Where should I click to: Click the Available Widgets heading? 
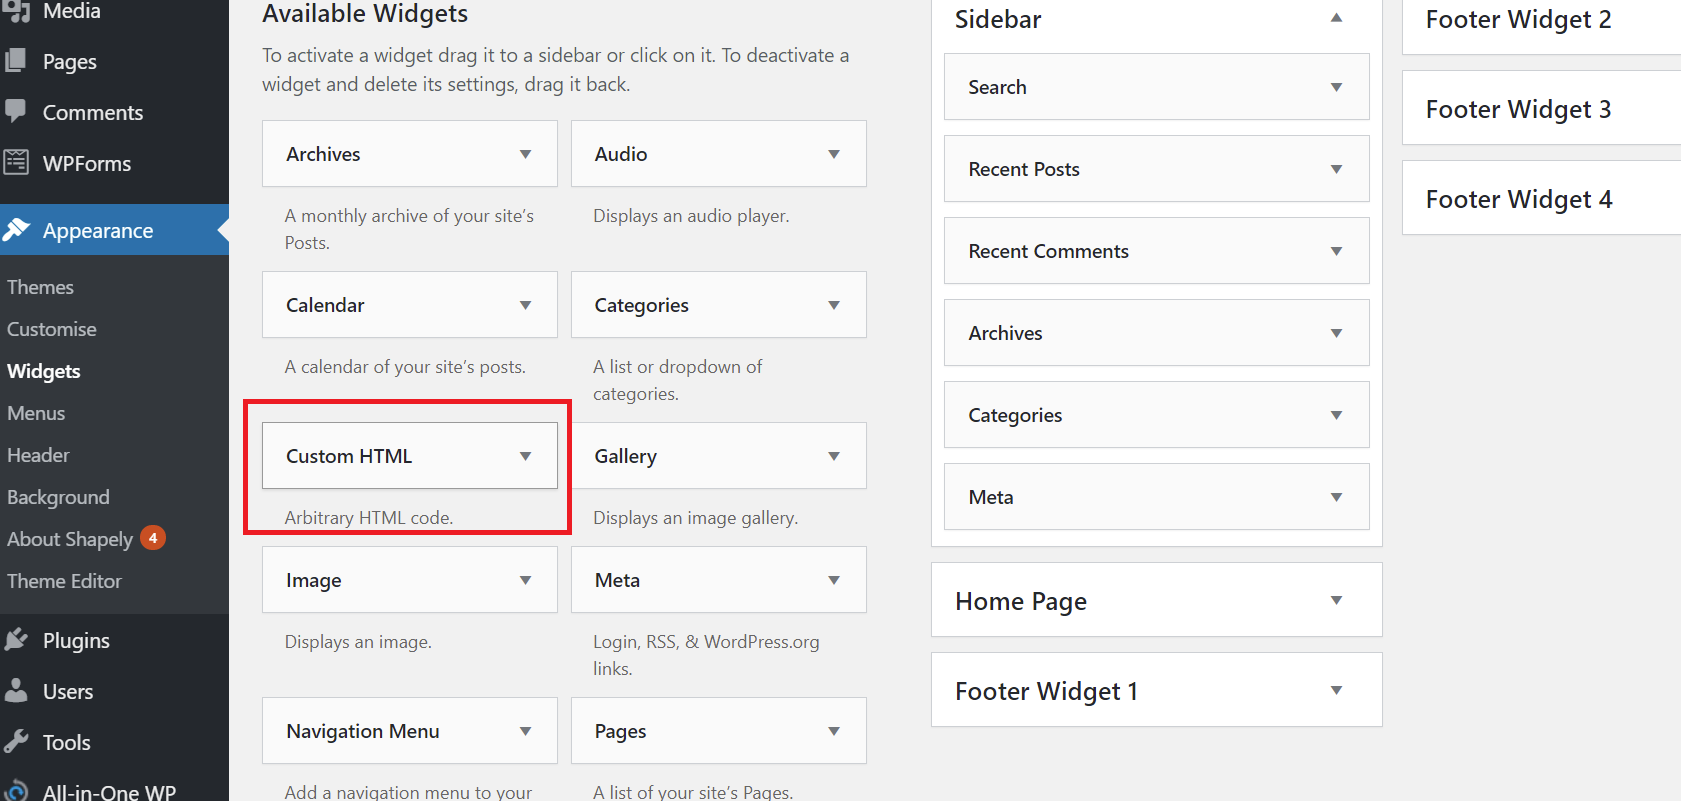point(365,14)
